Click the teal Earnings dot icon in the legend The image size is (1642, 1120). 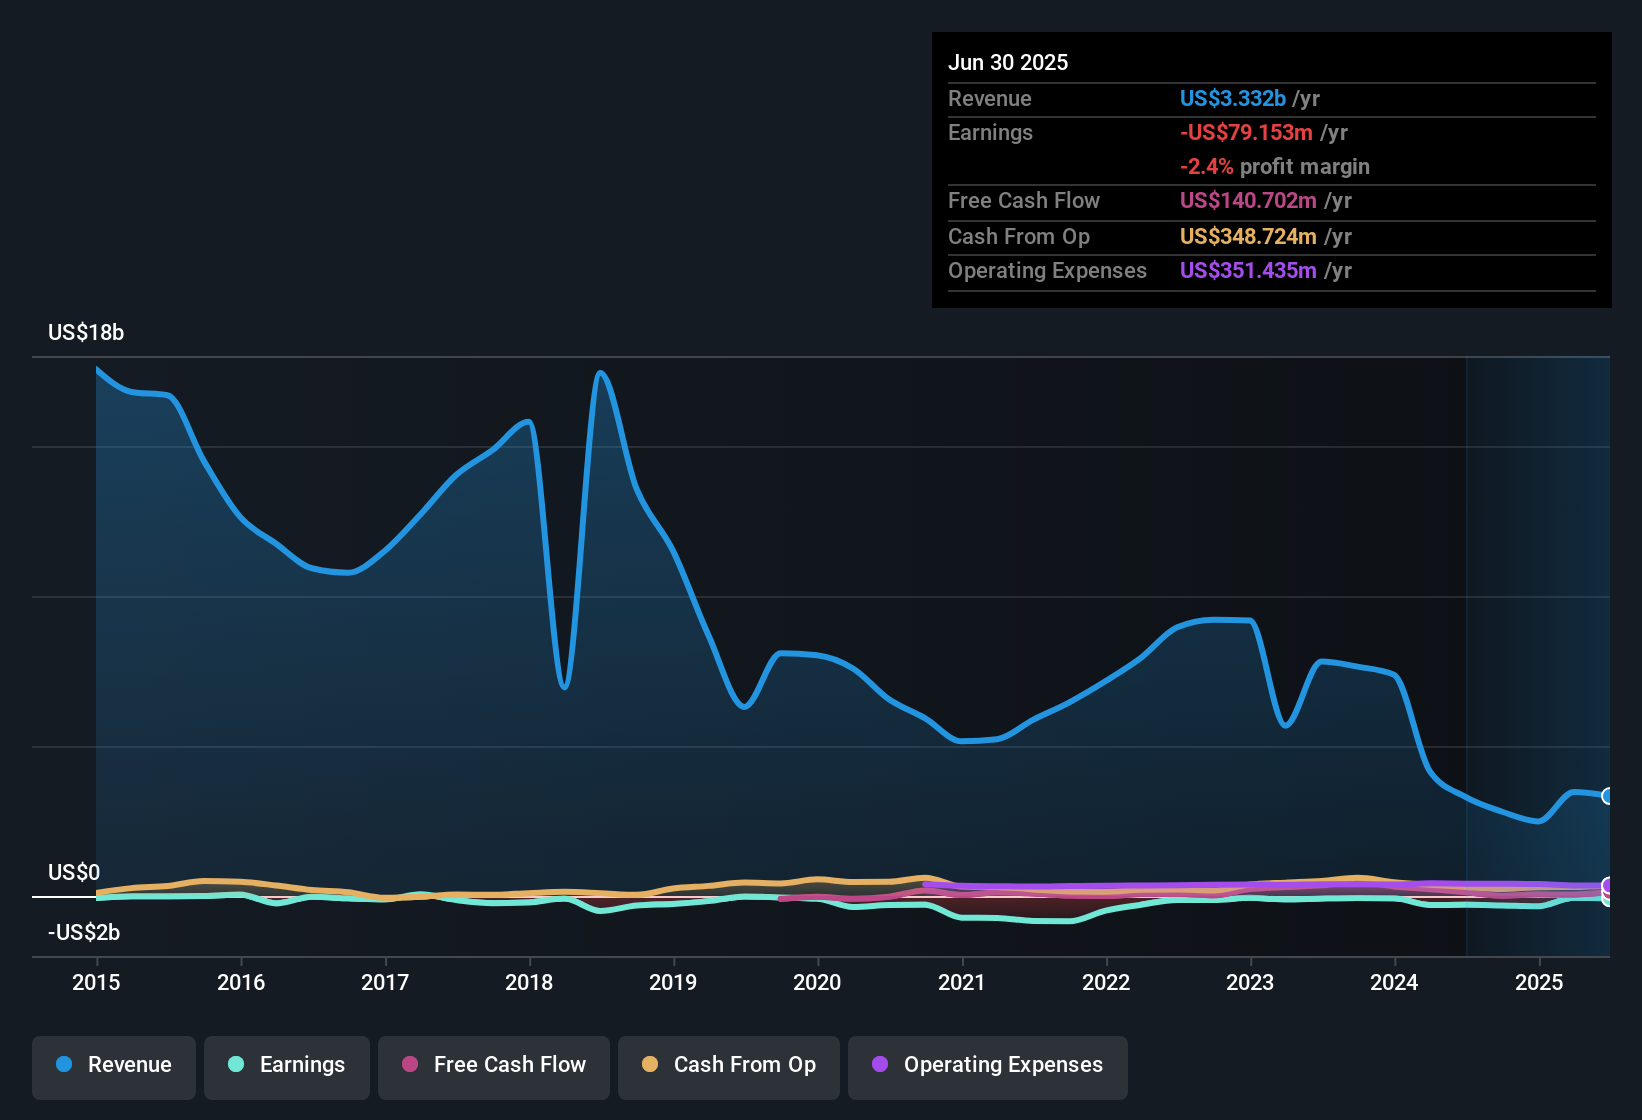pos(236,1065)
